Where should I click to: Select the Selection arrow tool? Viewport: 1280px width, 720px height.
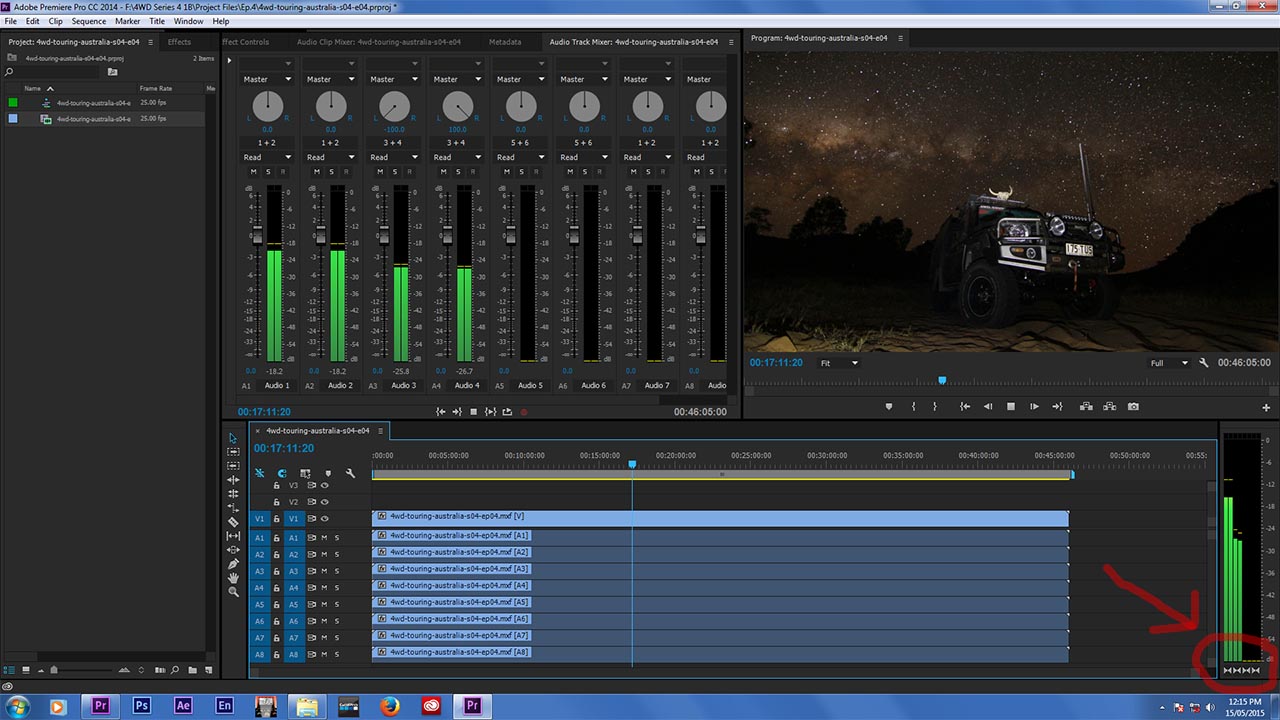pos(233,438)
